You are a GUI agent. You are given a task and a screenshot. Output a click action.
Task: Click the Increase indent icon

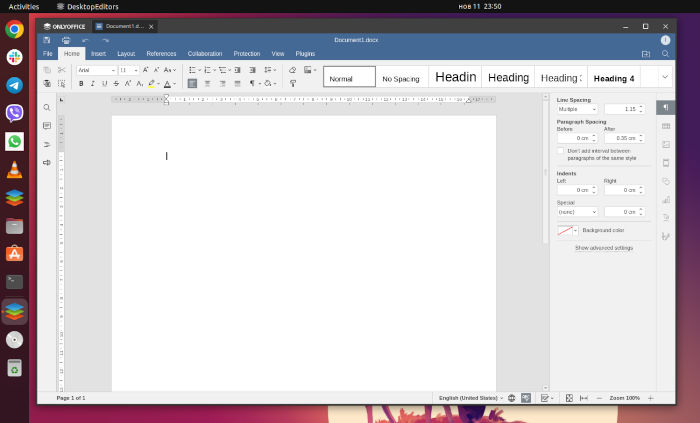pyautogui.click(x=252, y=70)
